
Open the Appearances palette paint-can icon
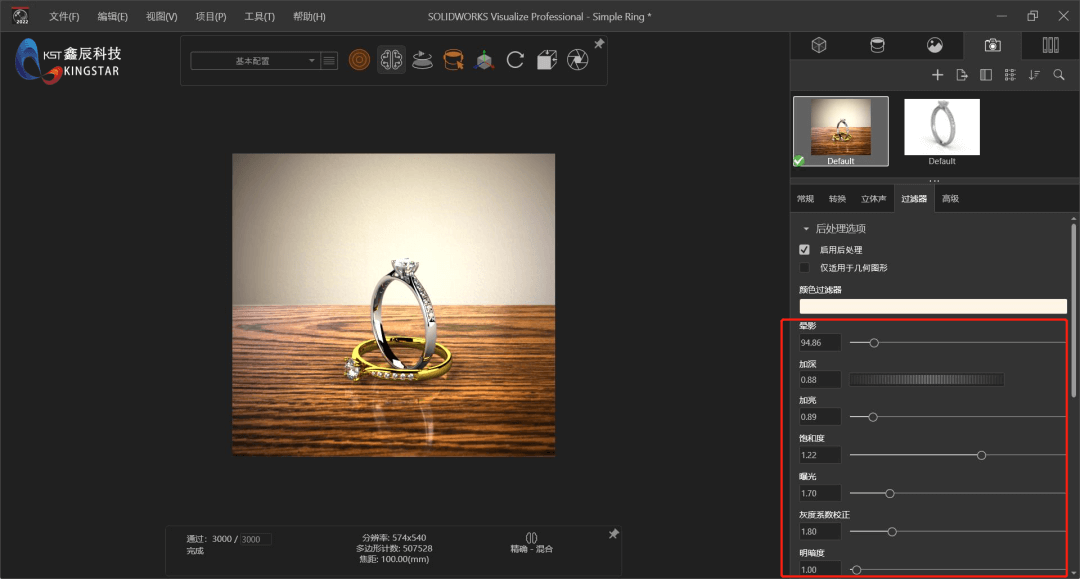878,45
